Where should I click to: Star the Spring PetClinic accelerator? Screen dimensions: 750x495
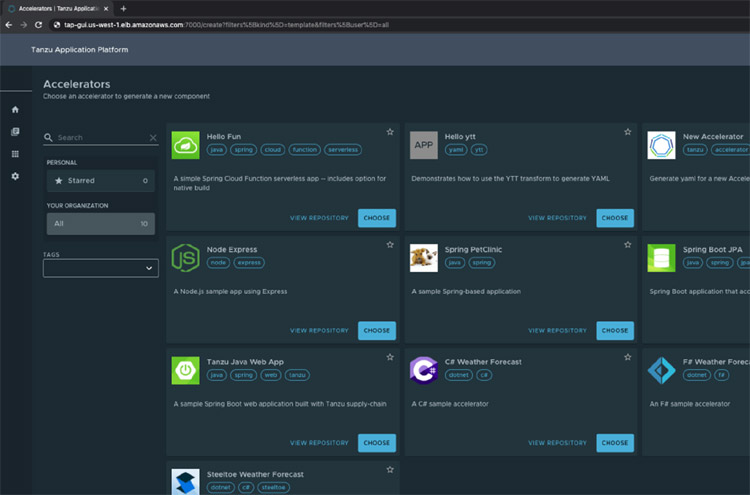[628, 245]
